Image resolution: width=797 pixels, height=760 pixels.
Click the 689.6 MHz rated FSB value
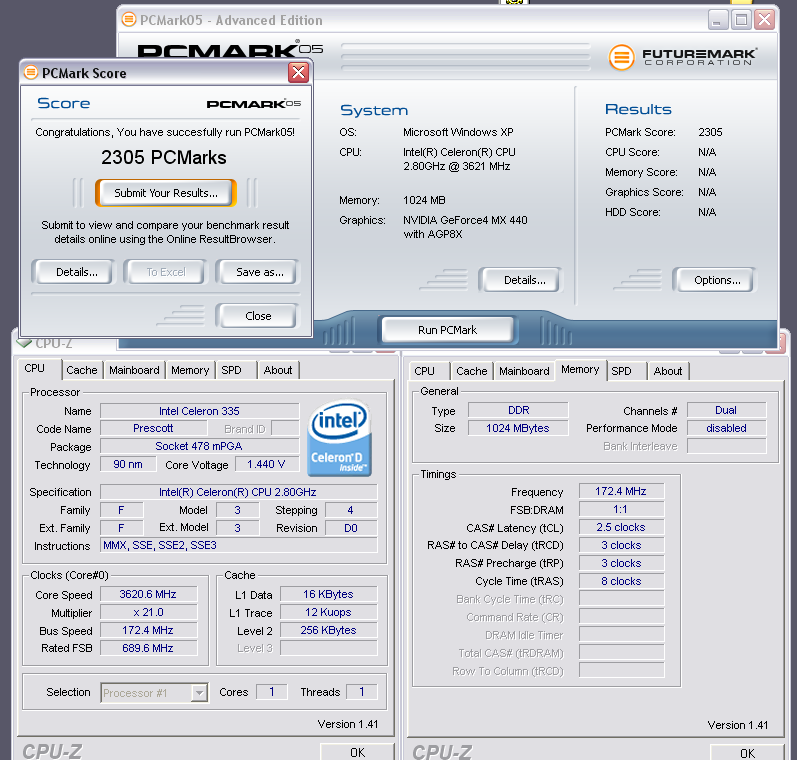(x=148, y=648)
